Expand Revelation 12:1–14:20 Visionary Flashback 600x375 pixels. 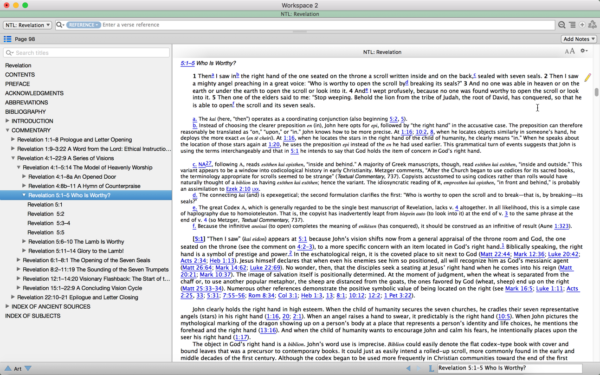tap(18, 279)
